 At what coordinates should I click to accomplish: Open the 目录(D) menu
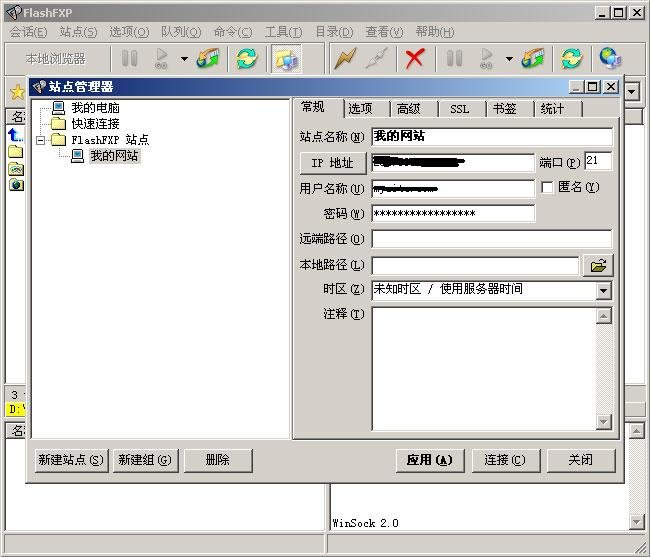click(334, 32)
